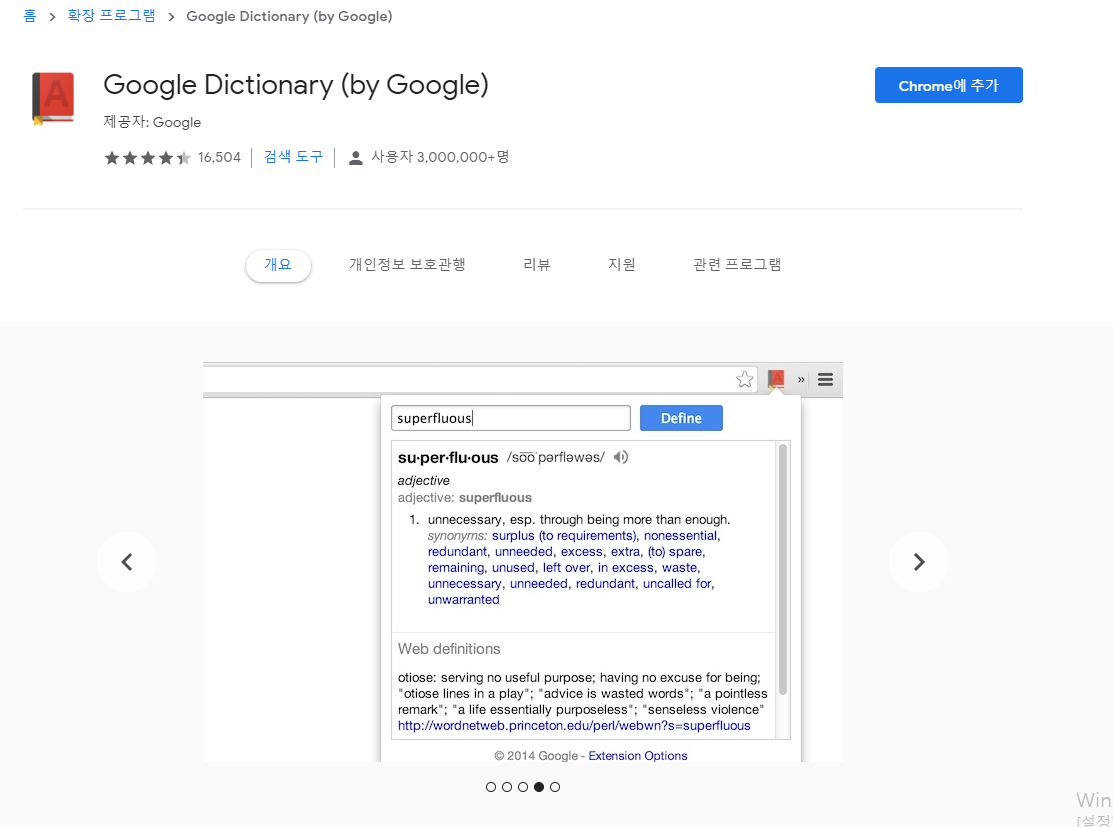This screenshot has height=827, width=1113.
Task: Go to previous screenshot with left arrow
Action: click(127, 562)
